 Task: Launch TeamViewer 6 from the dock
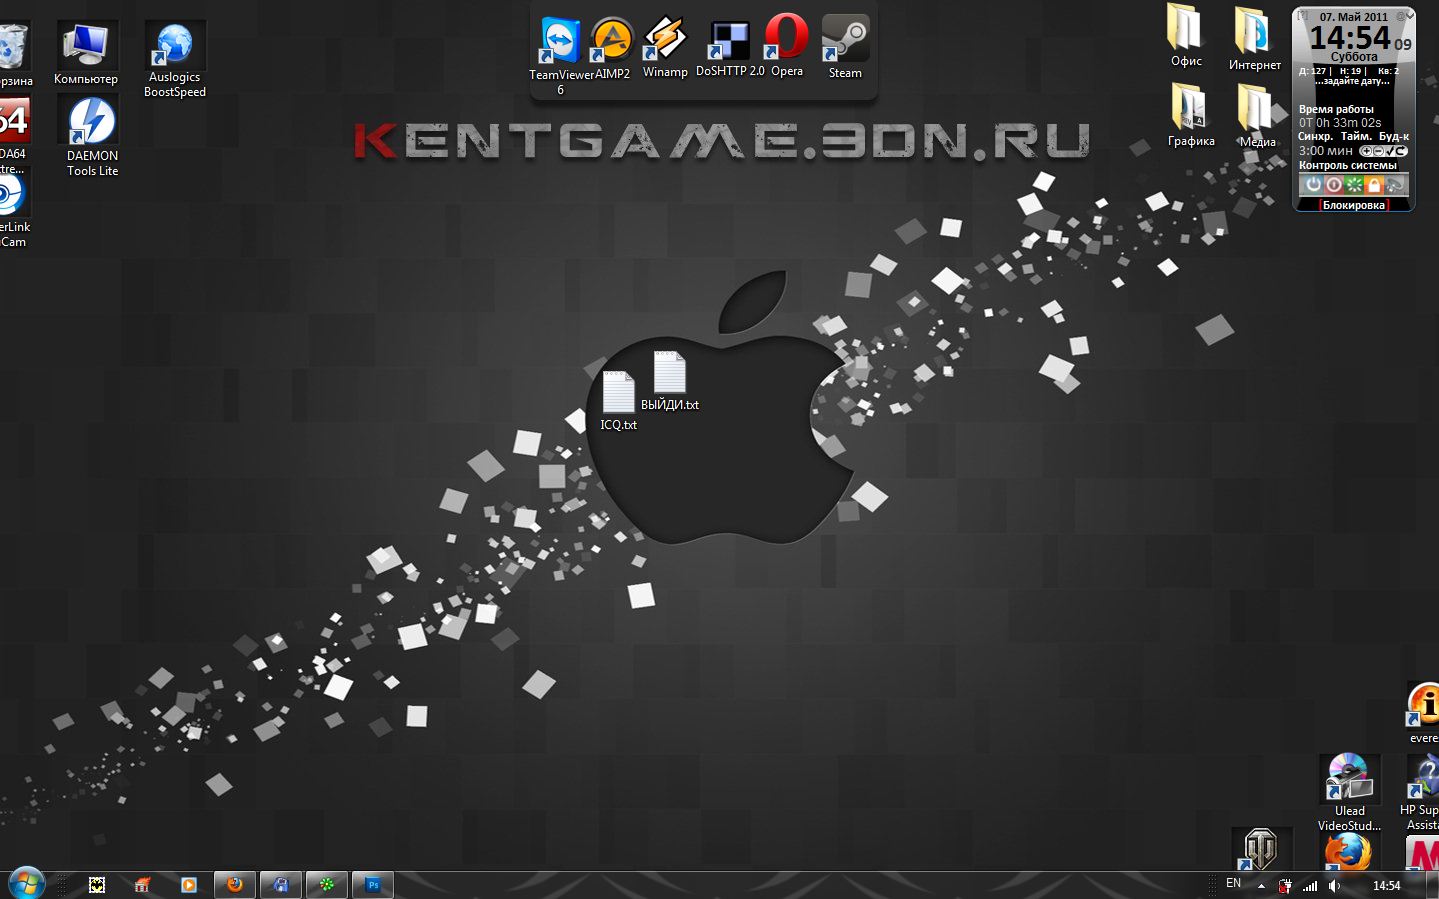coord(560,55)
